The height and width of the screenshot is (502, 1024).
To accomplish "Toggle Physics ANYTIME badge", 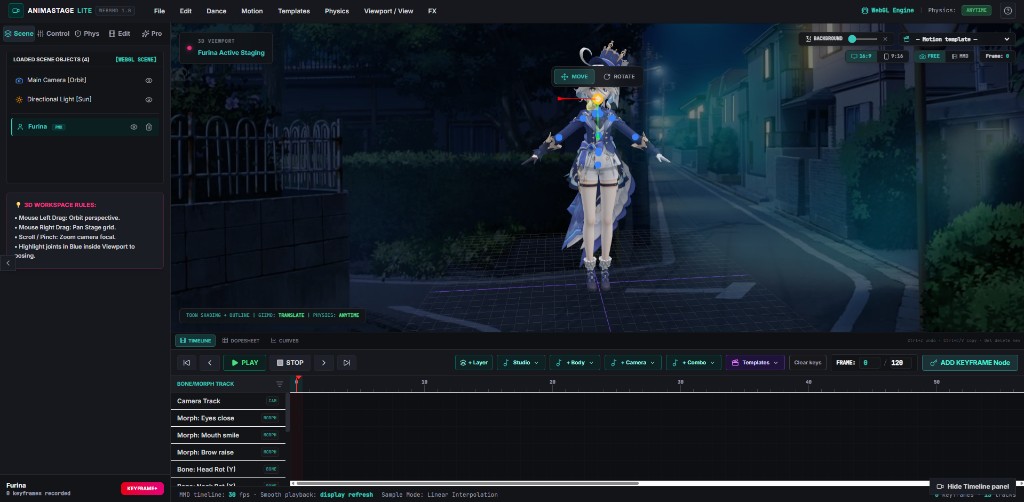I will pyautogui.click(x=976, y=10).
